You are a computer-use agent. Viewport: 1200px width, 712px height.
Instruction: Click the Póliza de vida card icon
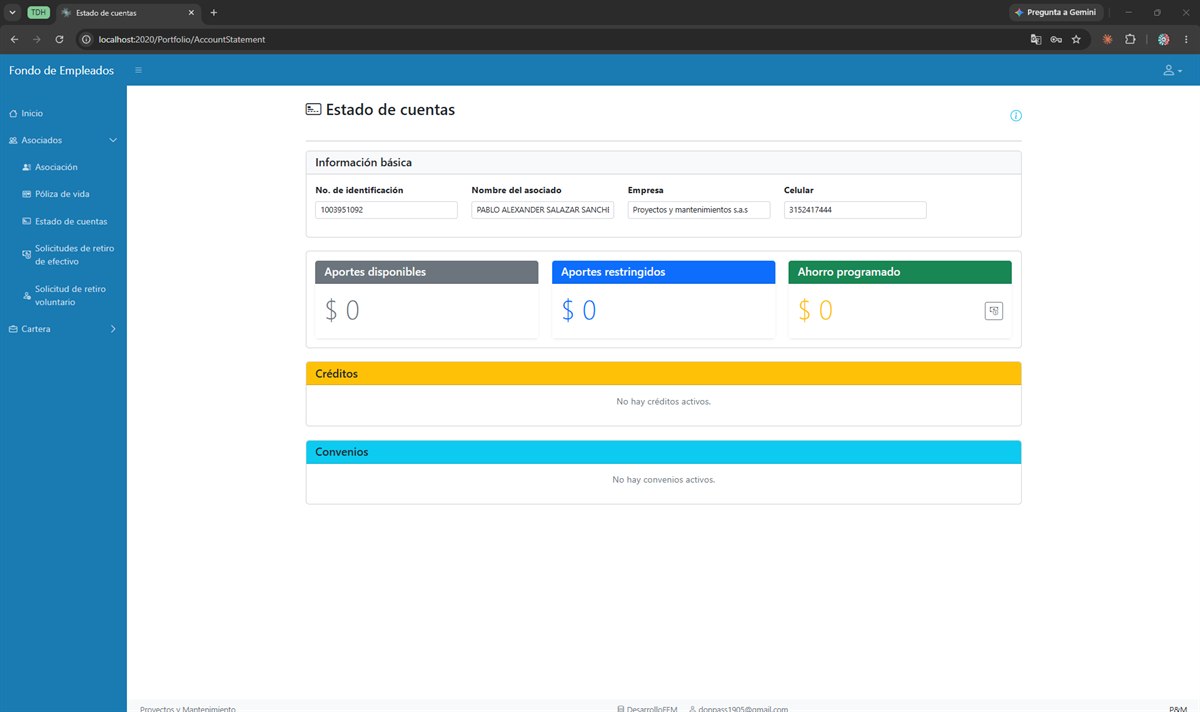(26, 195)
